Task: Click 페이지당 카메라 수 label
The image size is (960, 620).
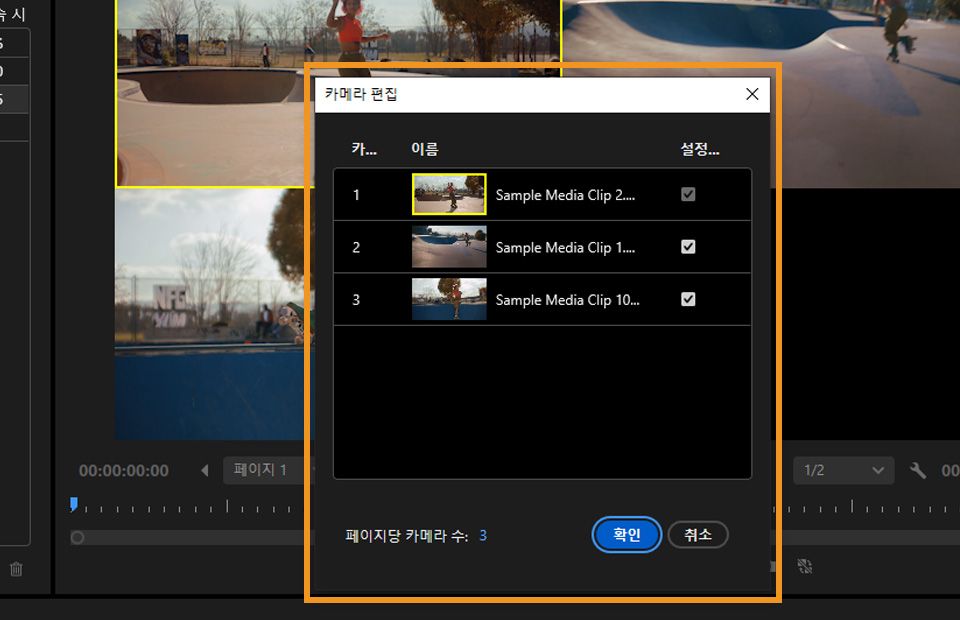Action: [x=407, y=536]
